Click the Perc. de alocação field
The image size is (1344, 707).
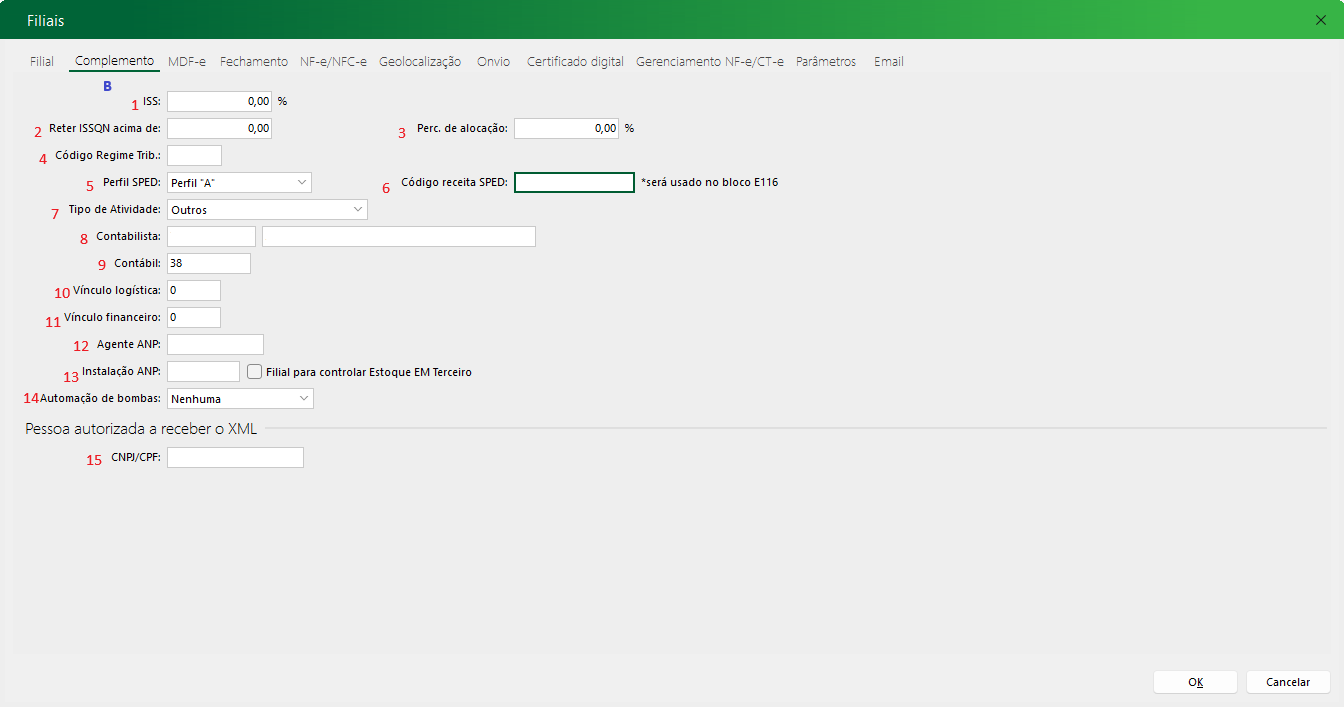coord(566,128)
